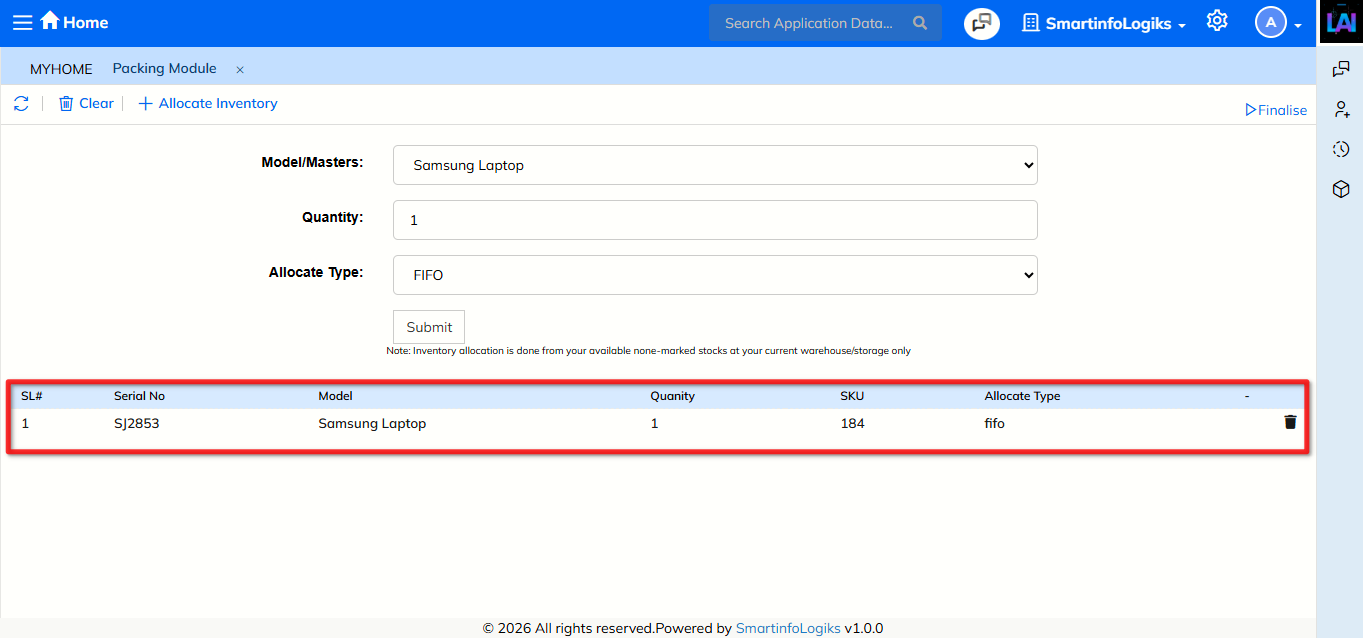1363x638 pixels.
Task: Click the search magnifier icon
Action: tap(920, 23)
